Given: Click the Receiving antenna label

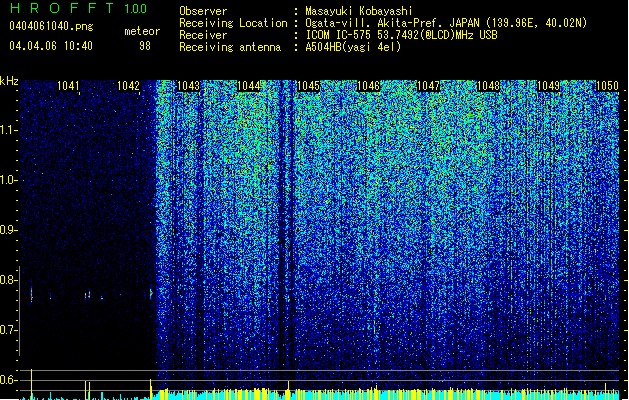Looking at the screenshot, I should tap(230, 47).
